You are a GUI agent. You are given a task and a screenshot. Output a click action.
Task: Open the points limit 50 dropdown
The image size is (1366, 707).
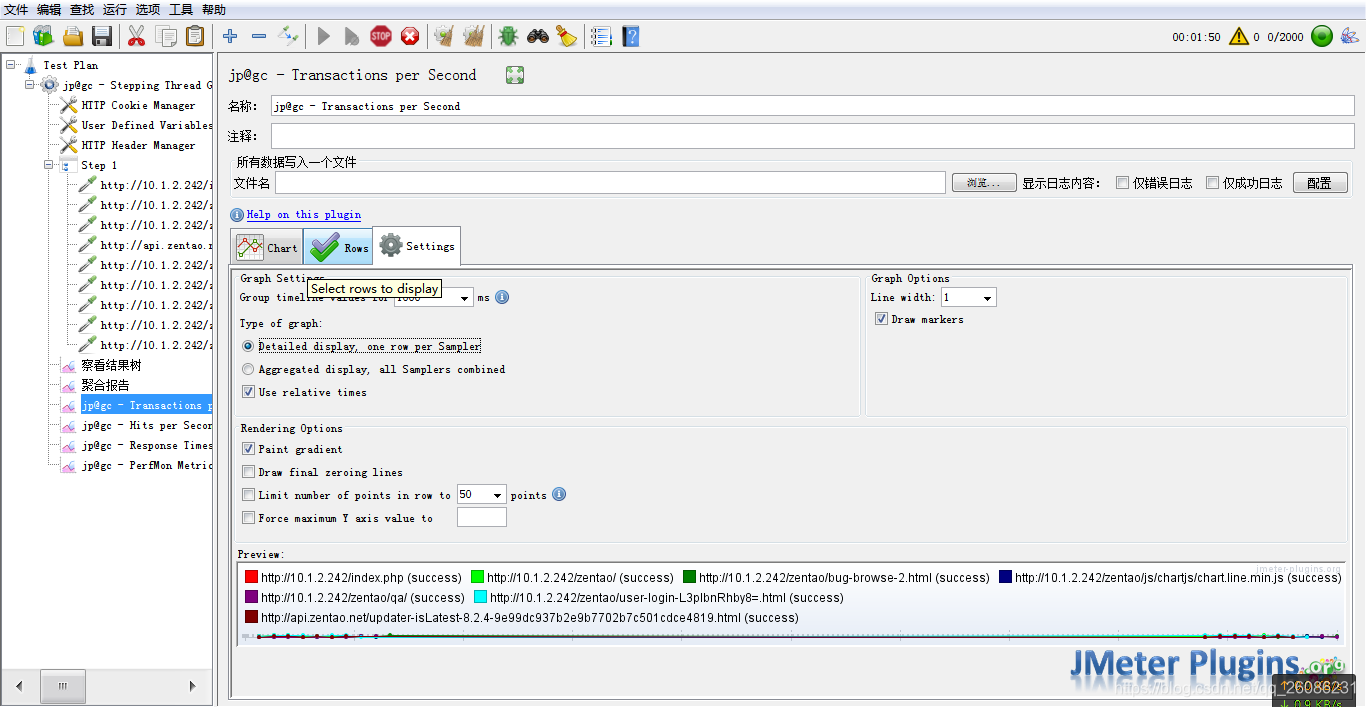[498, 495]
